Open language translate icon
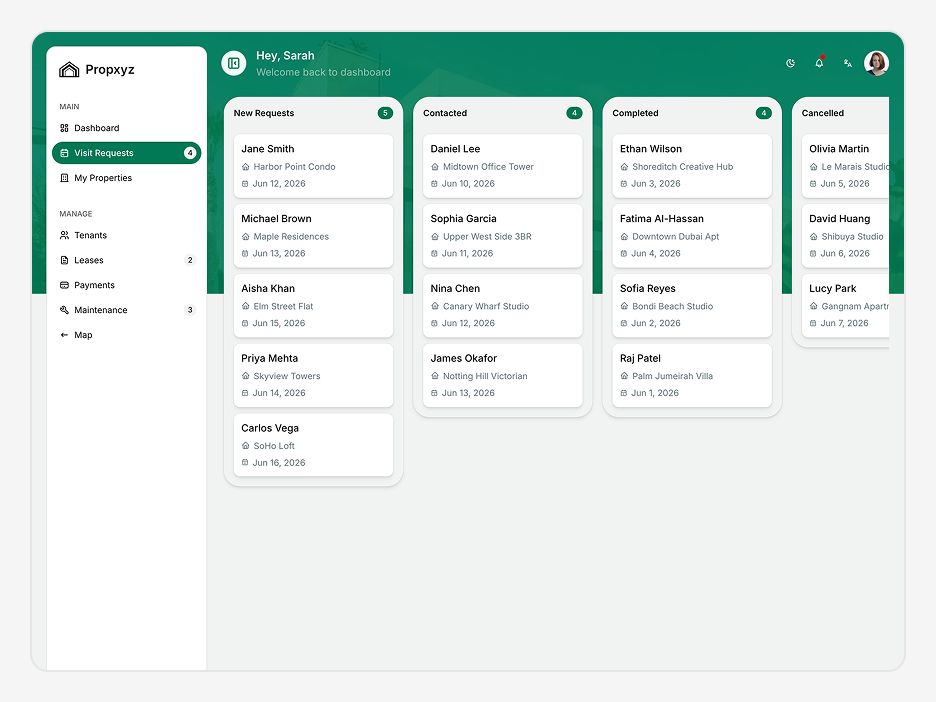Screen dimensions: 936x702 [x=848, y=63]
